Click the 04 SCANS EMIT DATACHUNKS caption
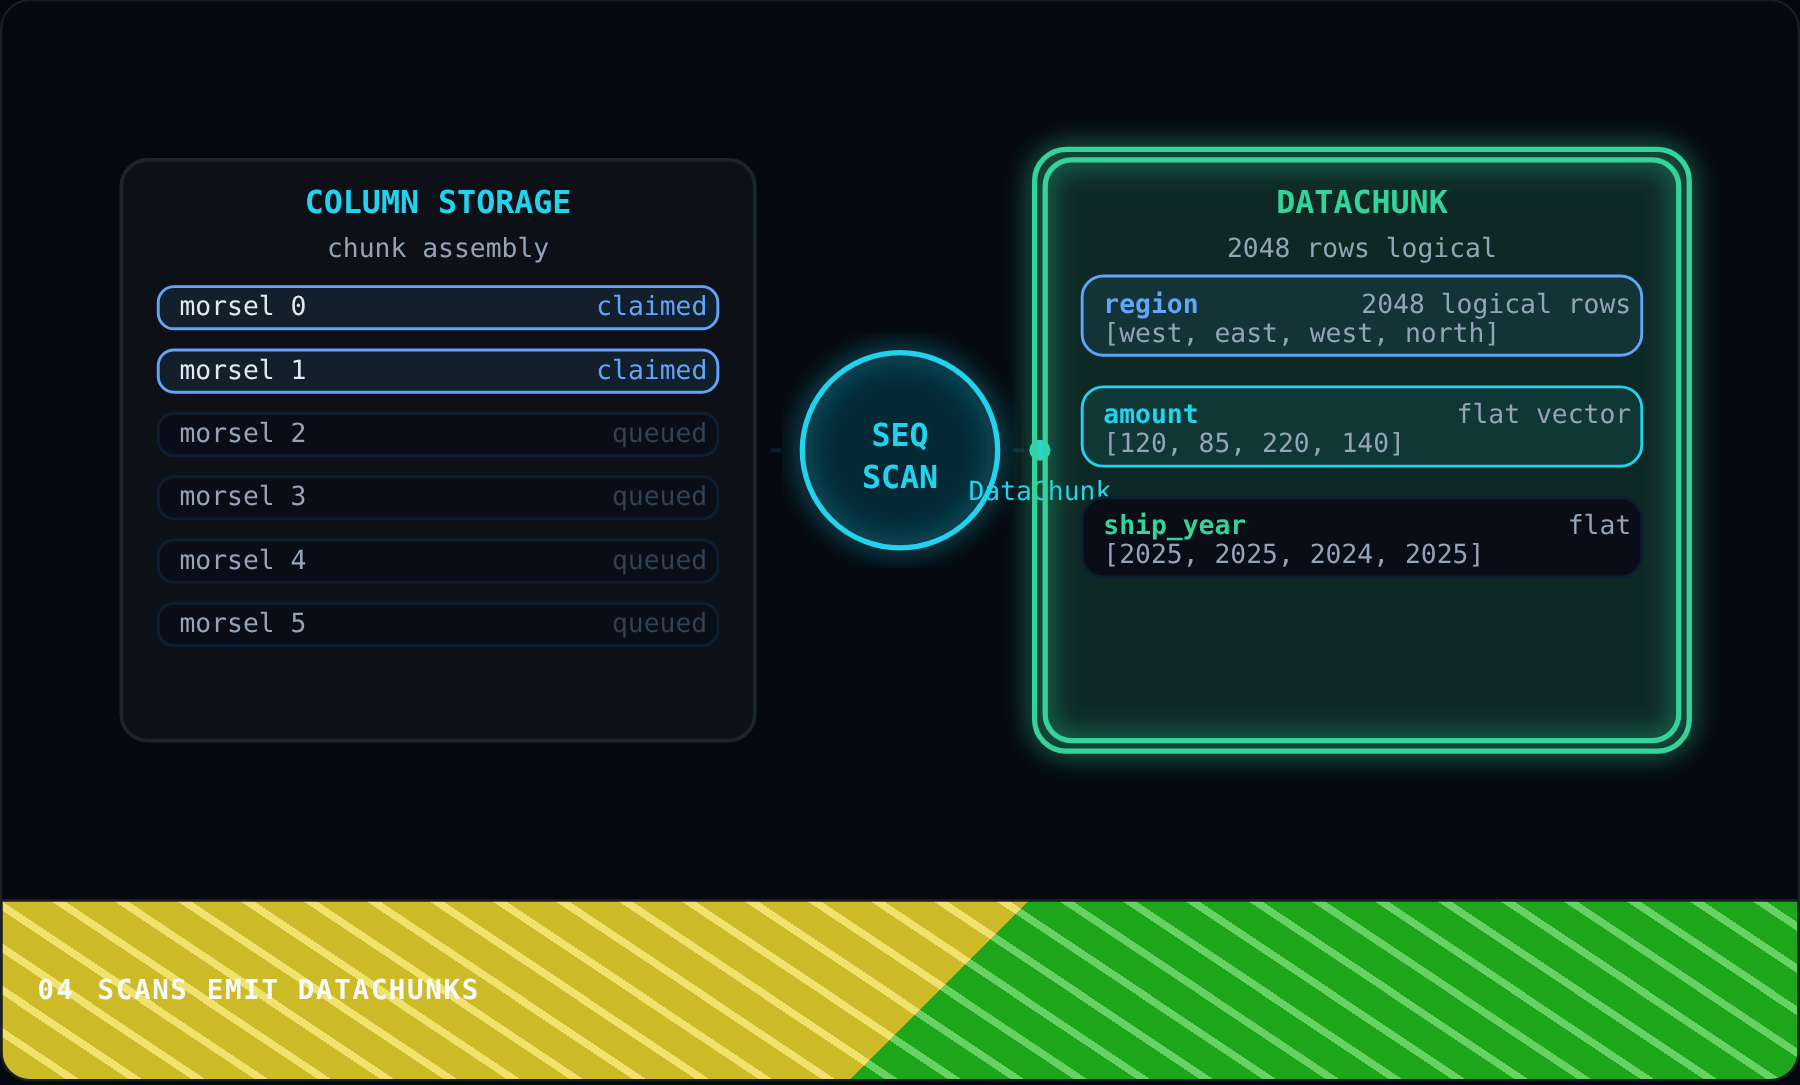 [258, 990]
